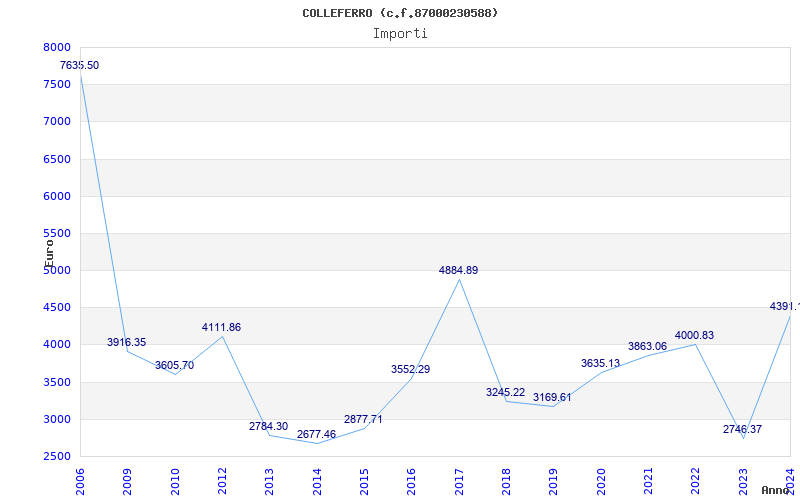Click the Euro axis label
This screenshot has width=800, height=500.
tap(49, 253)
